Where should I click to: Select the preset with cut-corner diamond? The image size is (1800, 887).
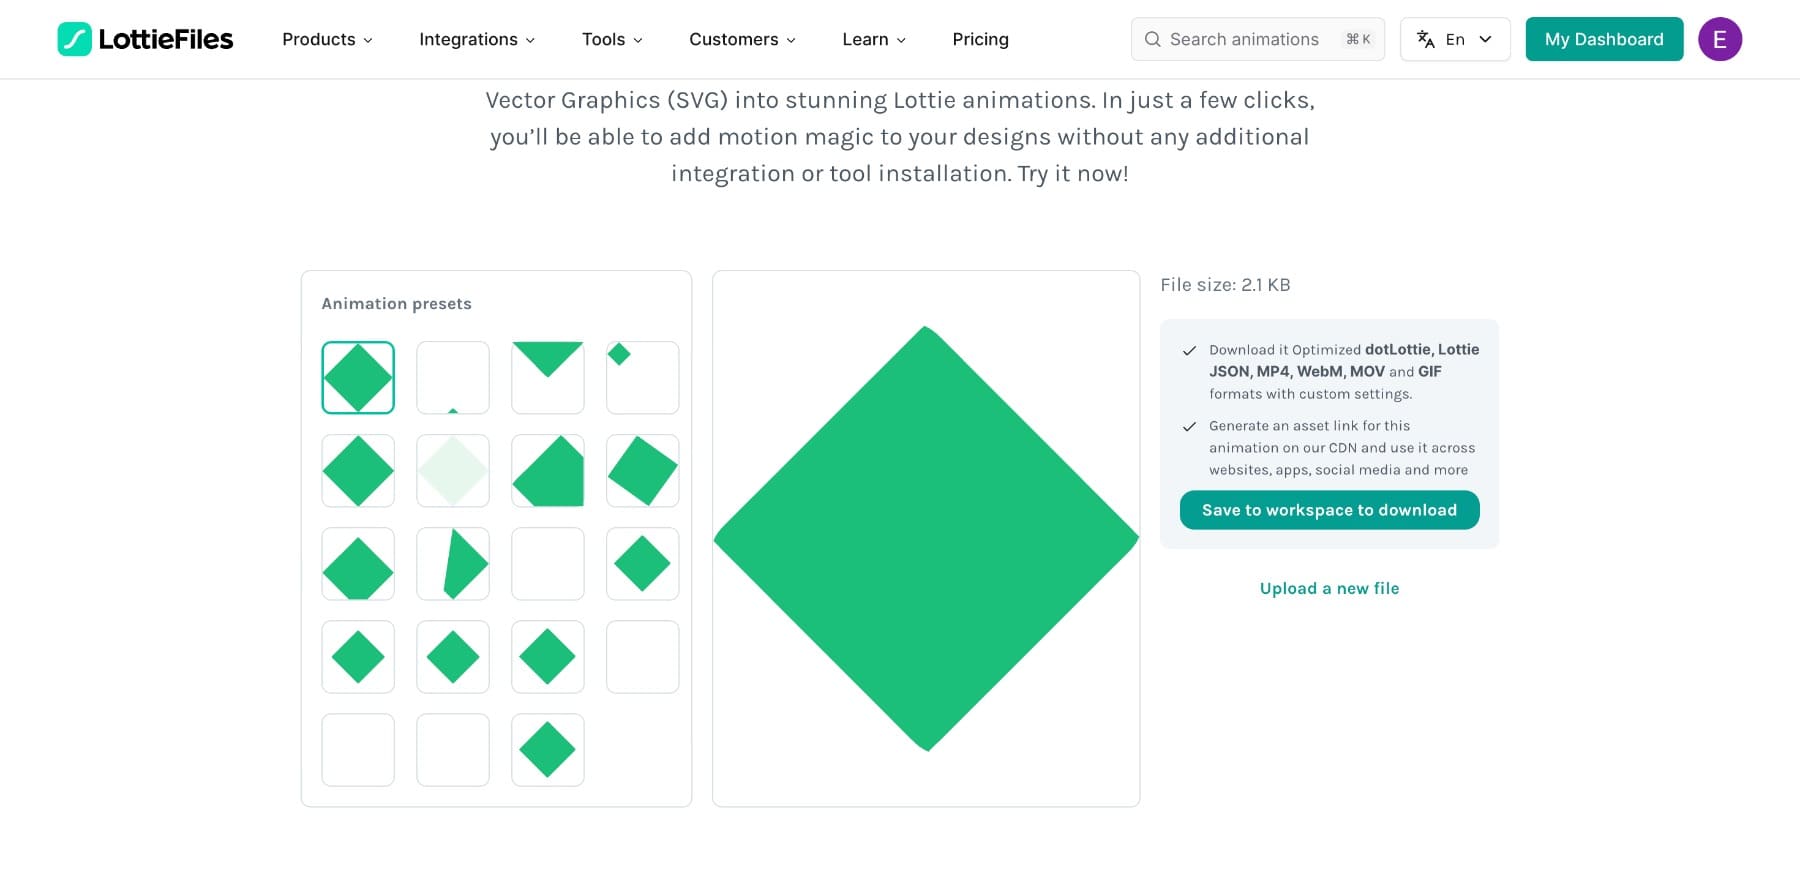point(548,471)
